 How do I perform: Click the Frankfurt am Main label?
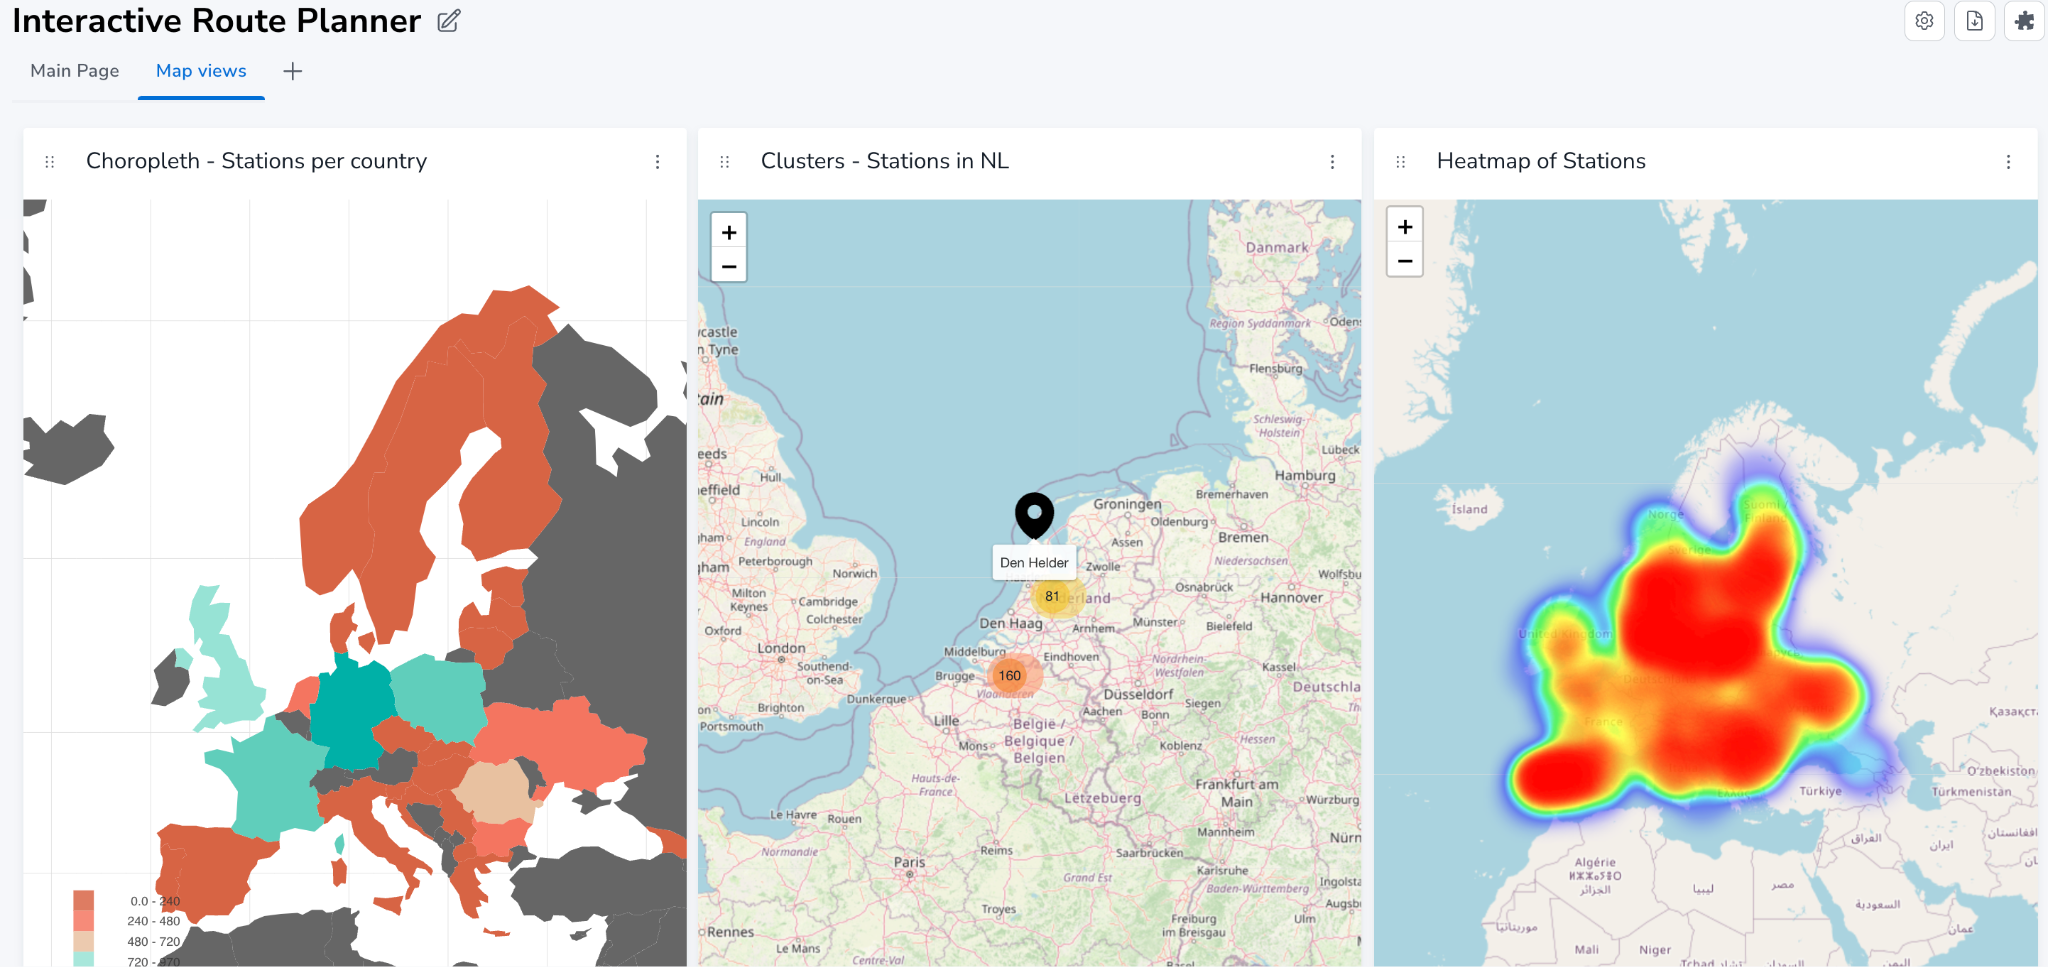pyautogui.click(x=1237, y=793)
